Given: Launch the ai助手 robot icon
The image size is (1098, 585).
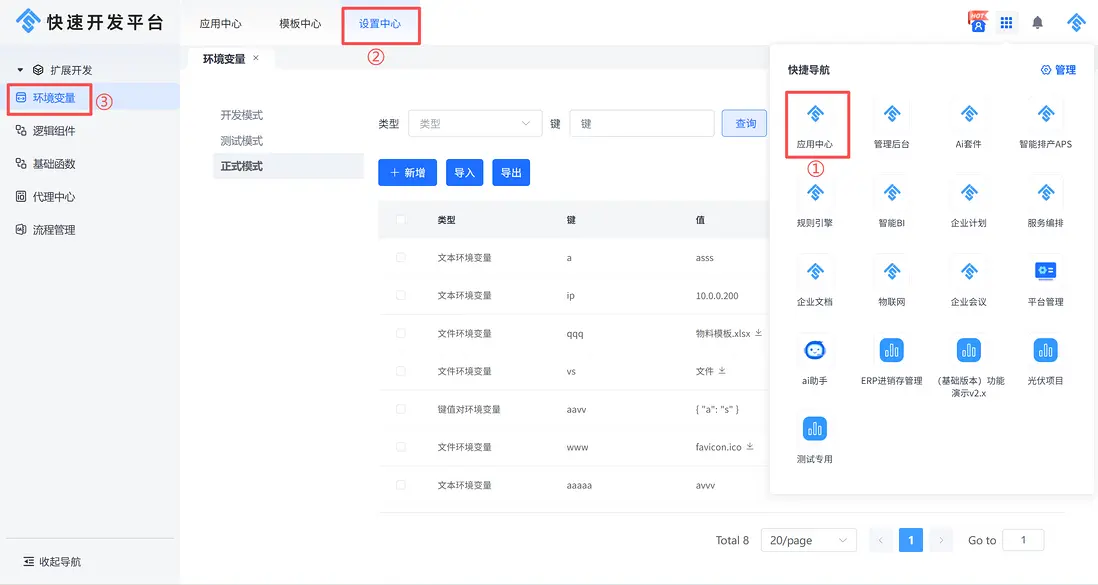Looking at the screenshot, I should 815,350.
